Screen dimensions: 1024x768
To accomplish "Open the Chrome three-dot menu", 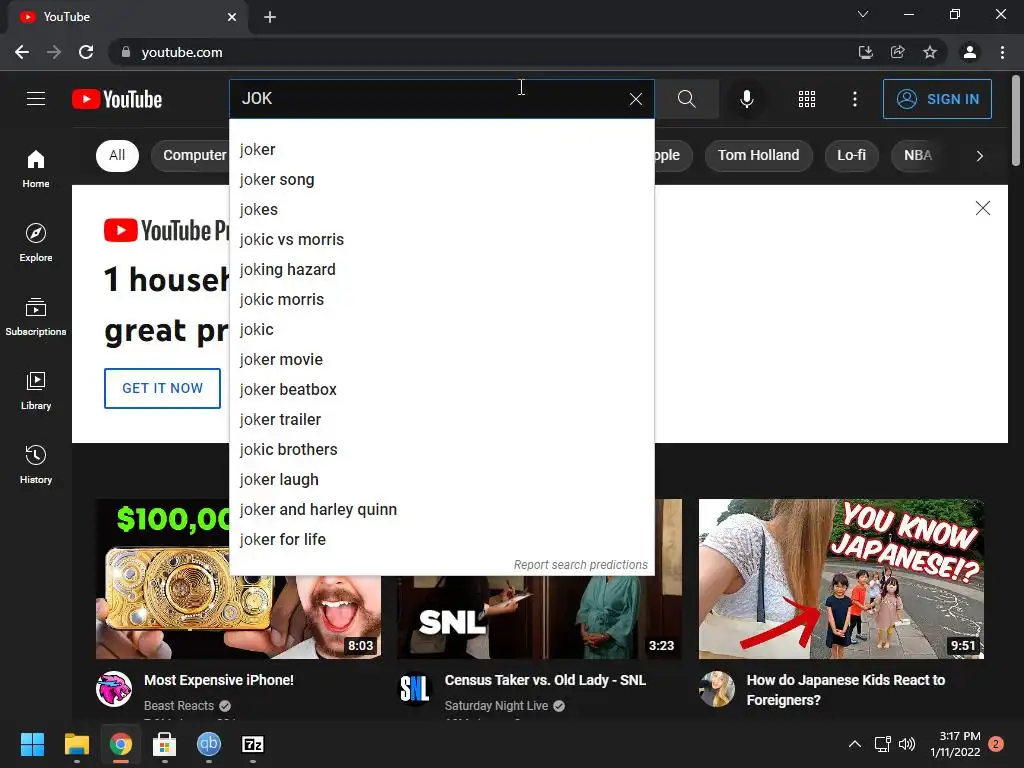I will pos(1002,52).
